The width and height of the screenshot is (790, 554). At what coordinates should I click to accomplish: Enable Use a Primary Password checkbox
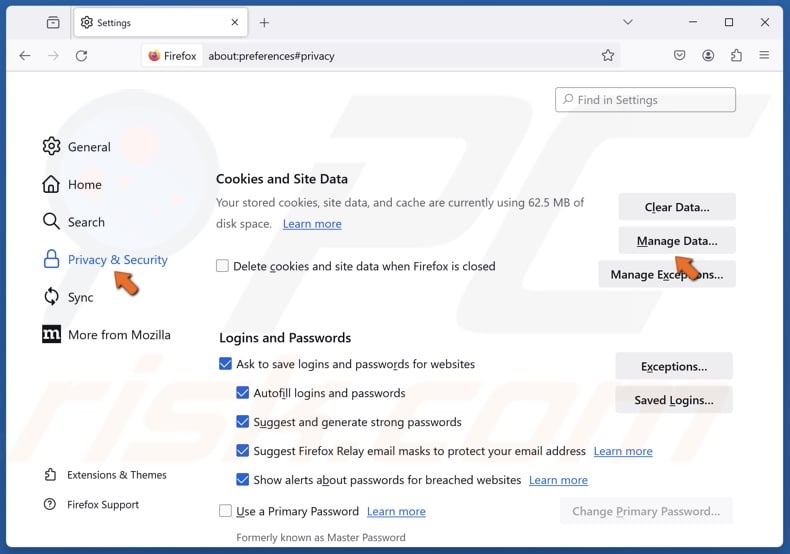coord(225,511)
